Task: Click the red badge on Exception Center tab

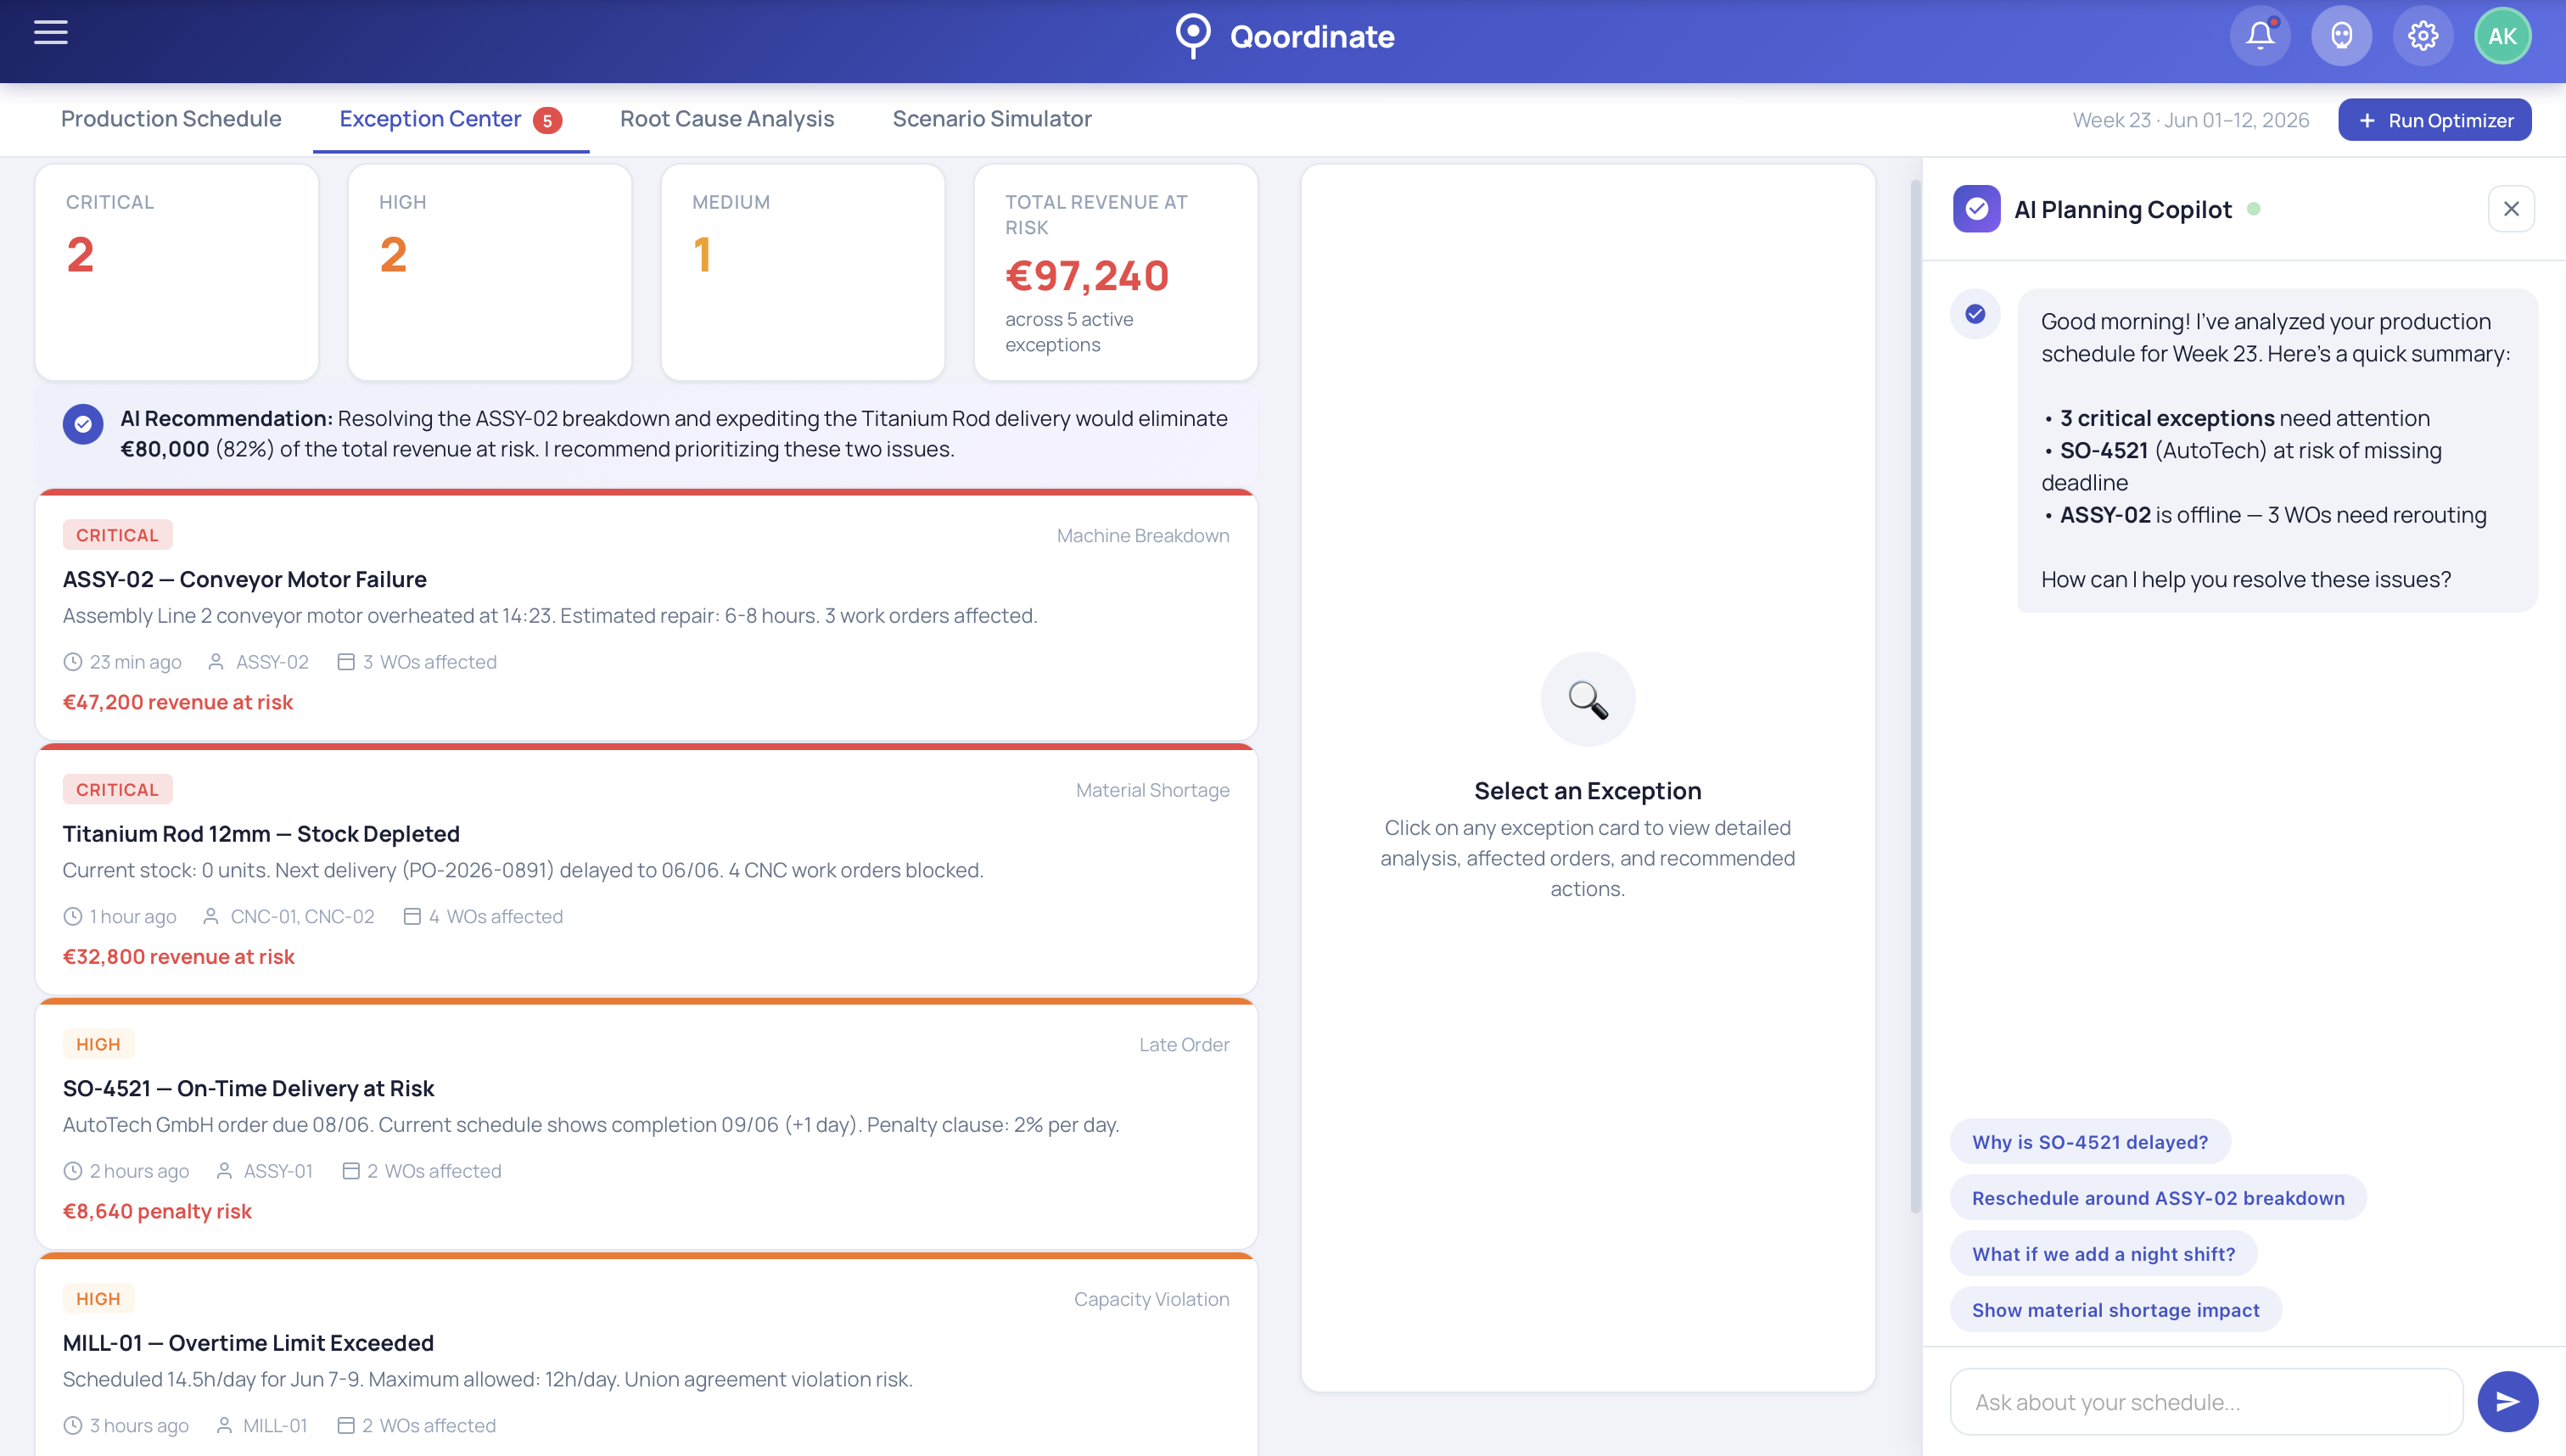Action: pos(547,120)
